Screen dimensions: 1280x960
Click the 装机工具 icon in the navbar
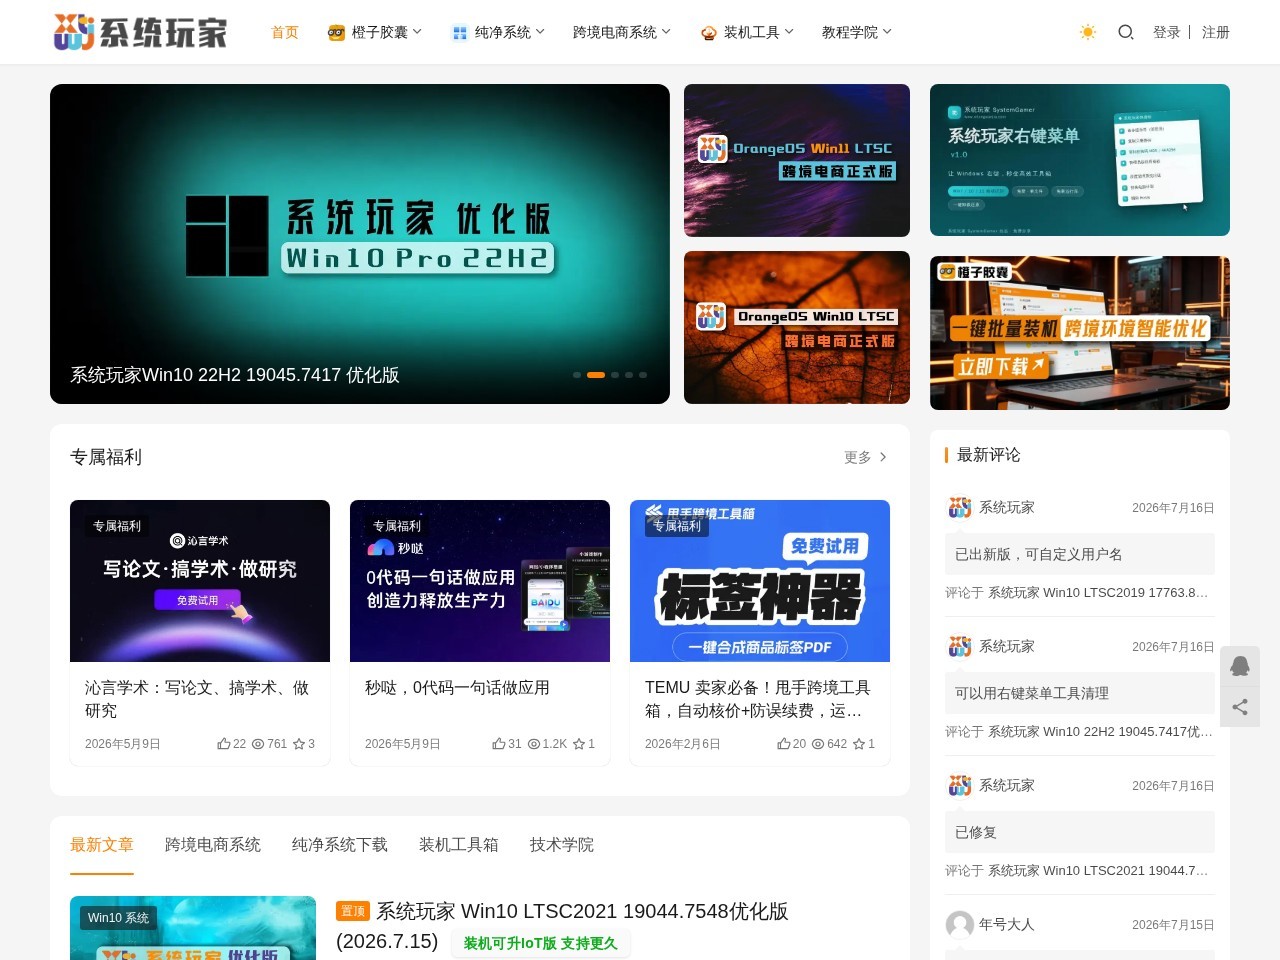(x=709, y=32)
